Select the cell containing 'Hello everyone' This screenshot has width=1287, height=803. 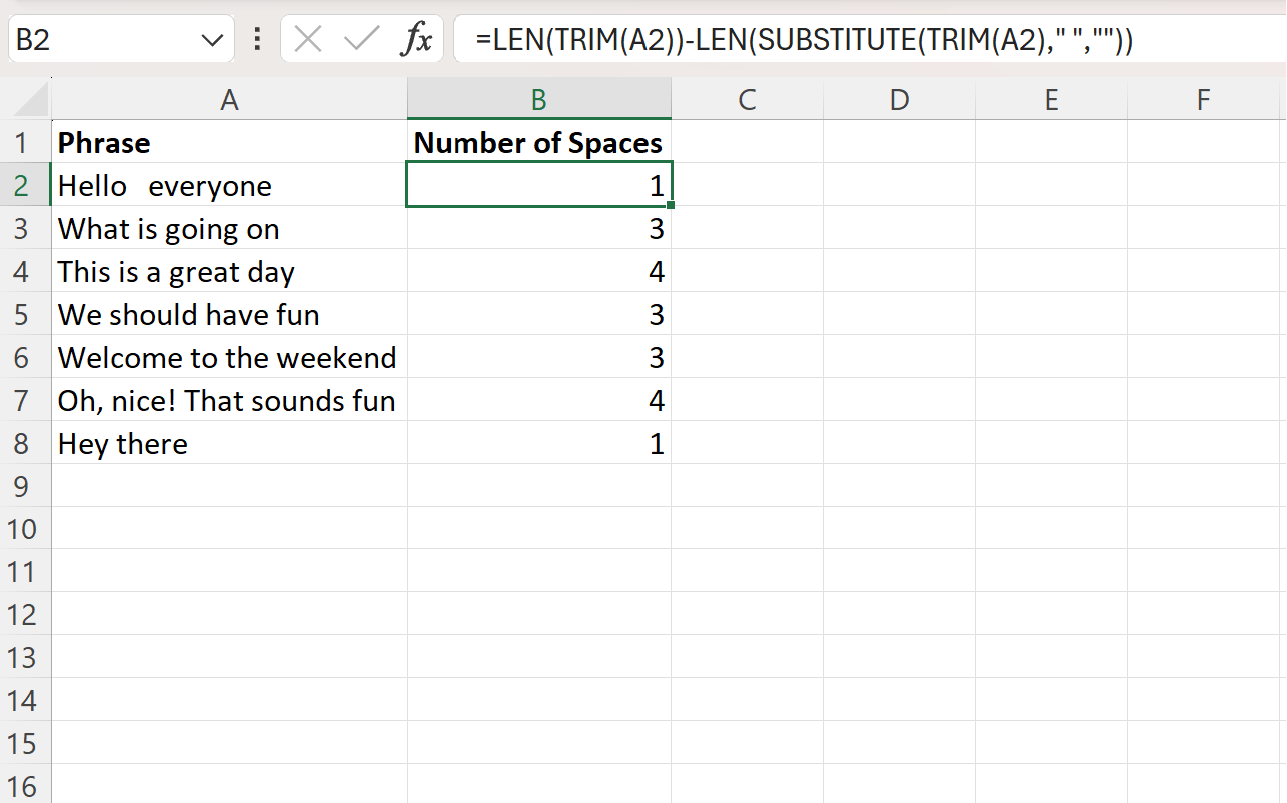pos(229,185)
